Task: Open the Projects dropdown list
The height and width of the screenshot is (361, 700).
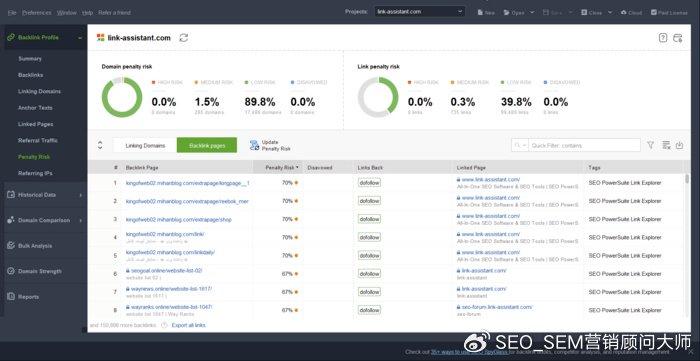Action: [420, 12]
